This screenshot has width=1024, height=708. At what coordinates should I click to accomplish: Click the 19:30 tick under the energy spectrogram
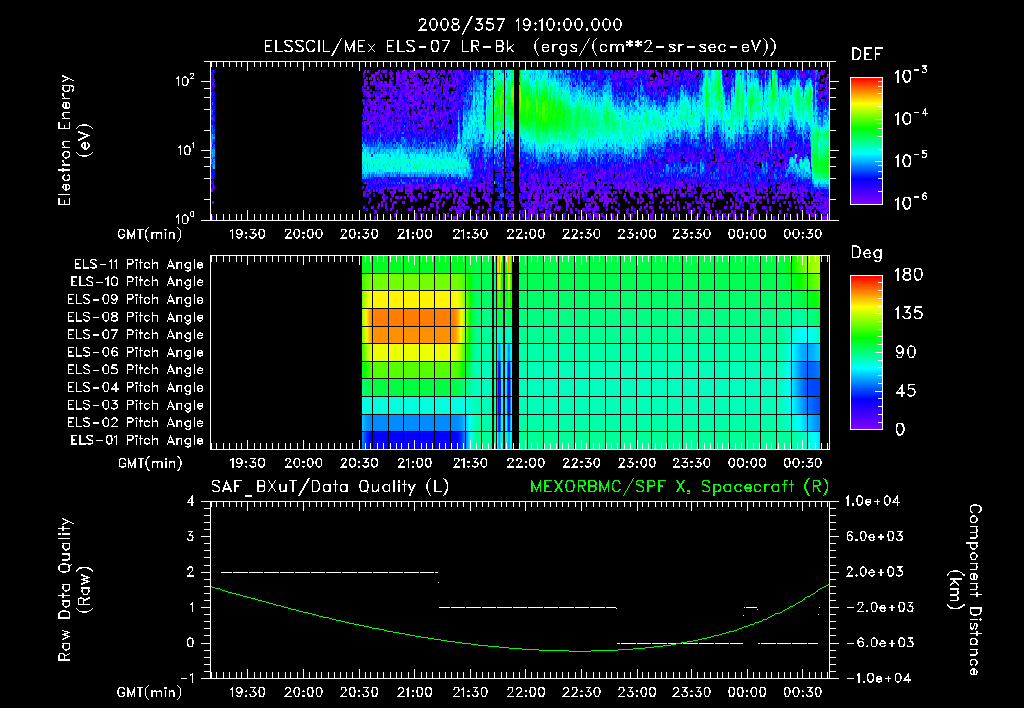click(247, 234)
